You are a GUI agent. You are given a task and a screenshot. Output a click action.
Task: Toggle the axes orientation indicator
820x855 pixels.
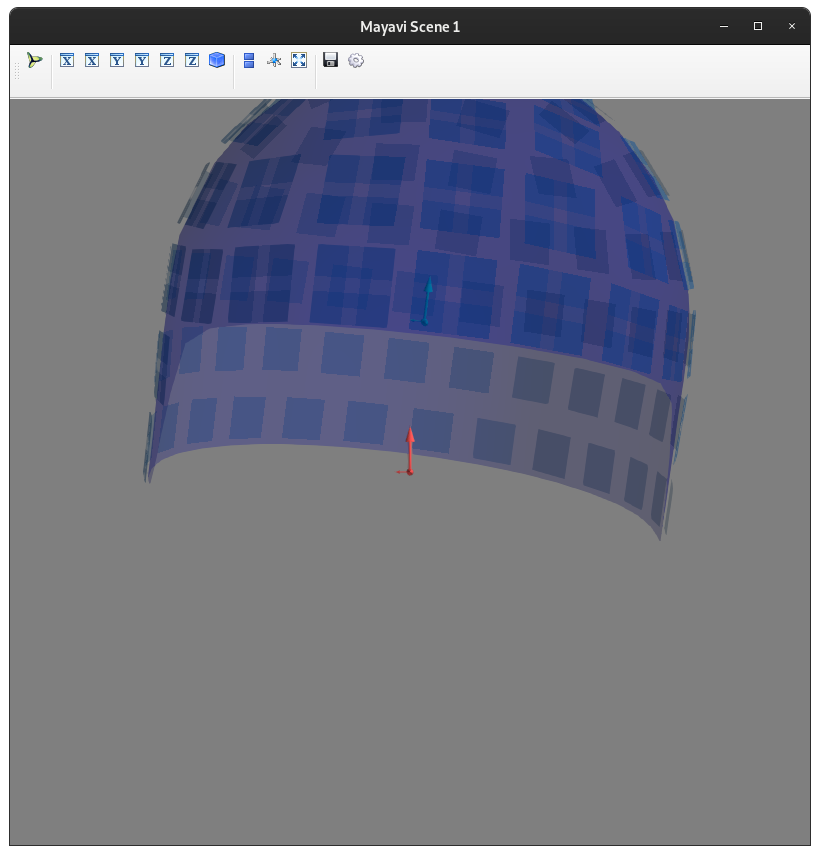(274, 60)
